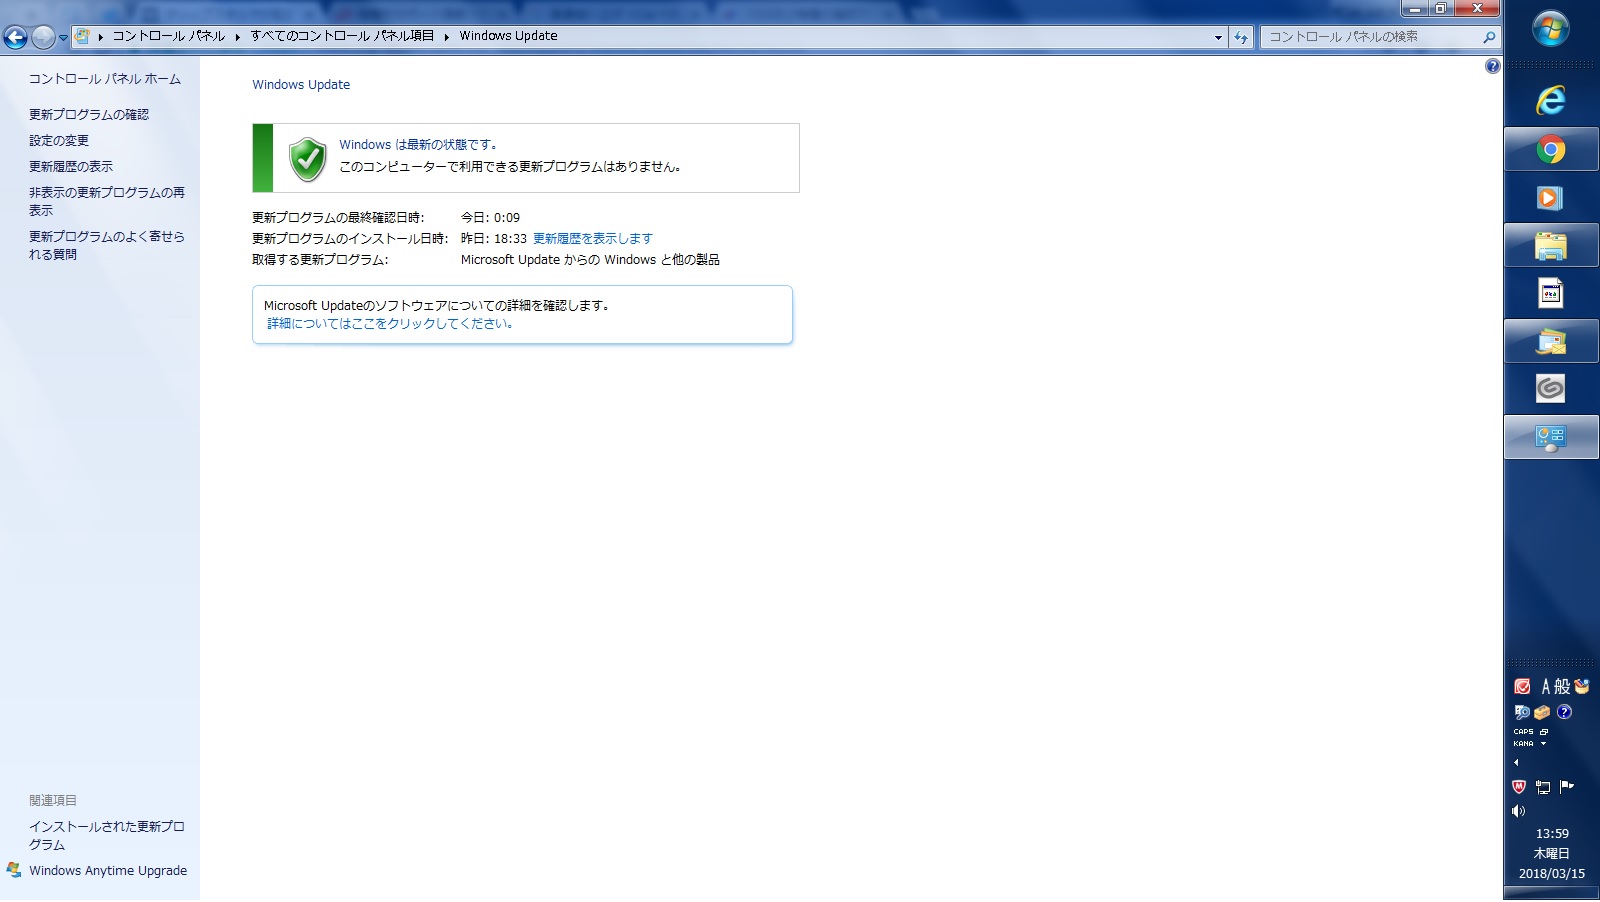Click the Windows は最新の状態です status heading

pyautogui.click(x=418, y=145)
